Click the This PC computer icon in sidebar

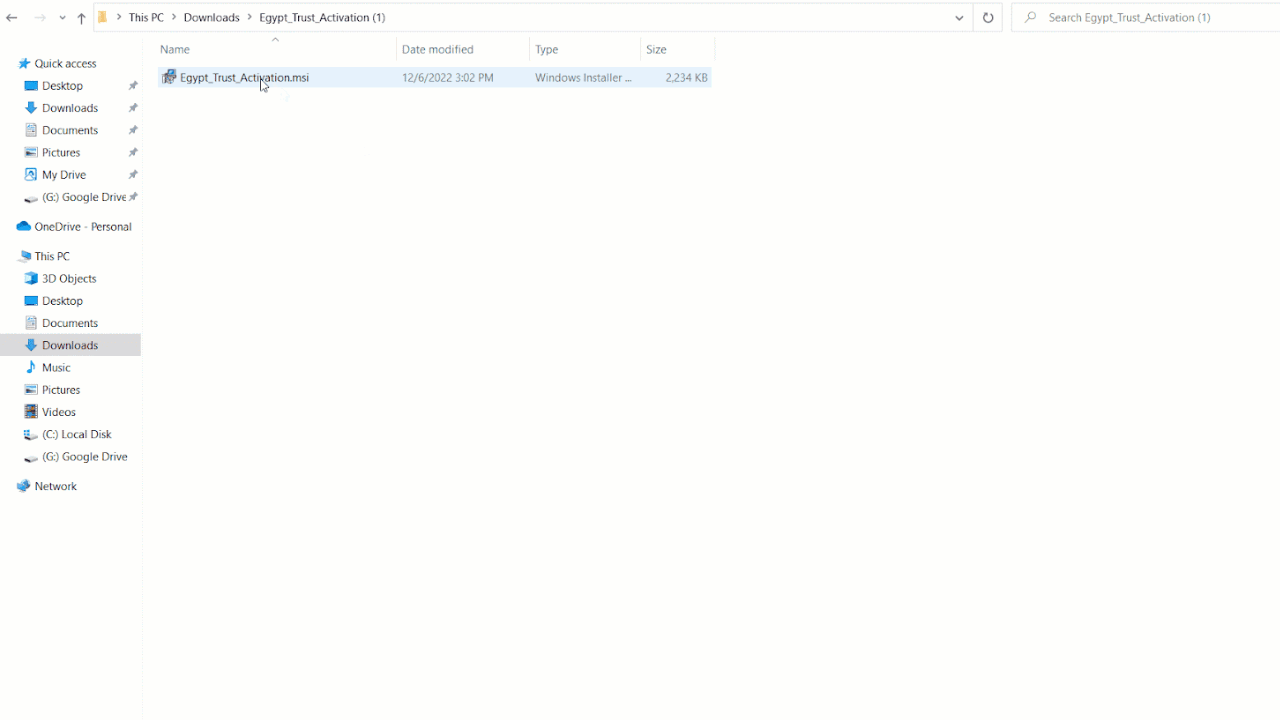point(24,257)
